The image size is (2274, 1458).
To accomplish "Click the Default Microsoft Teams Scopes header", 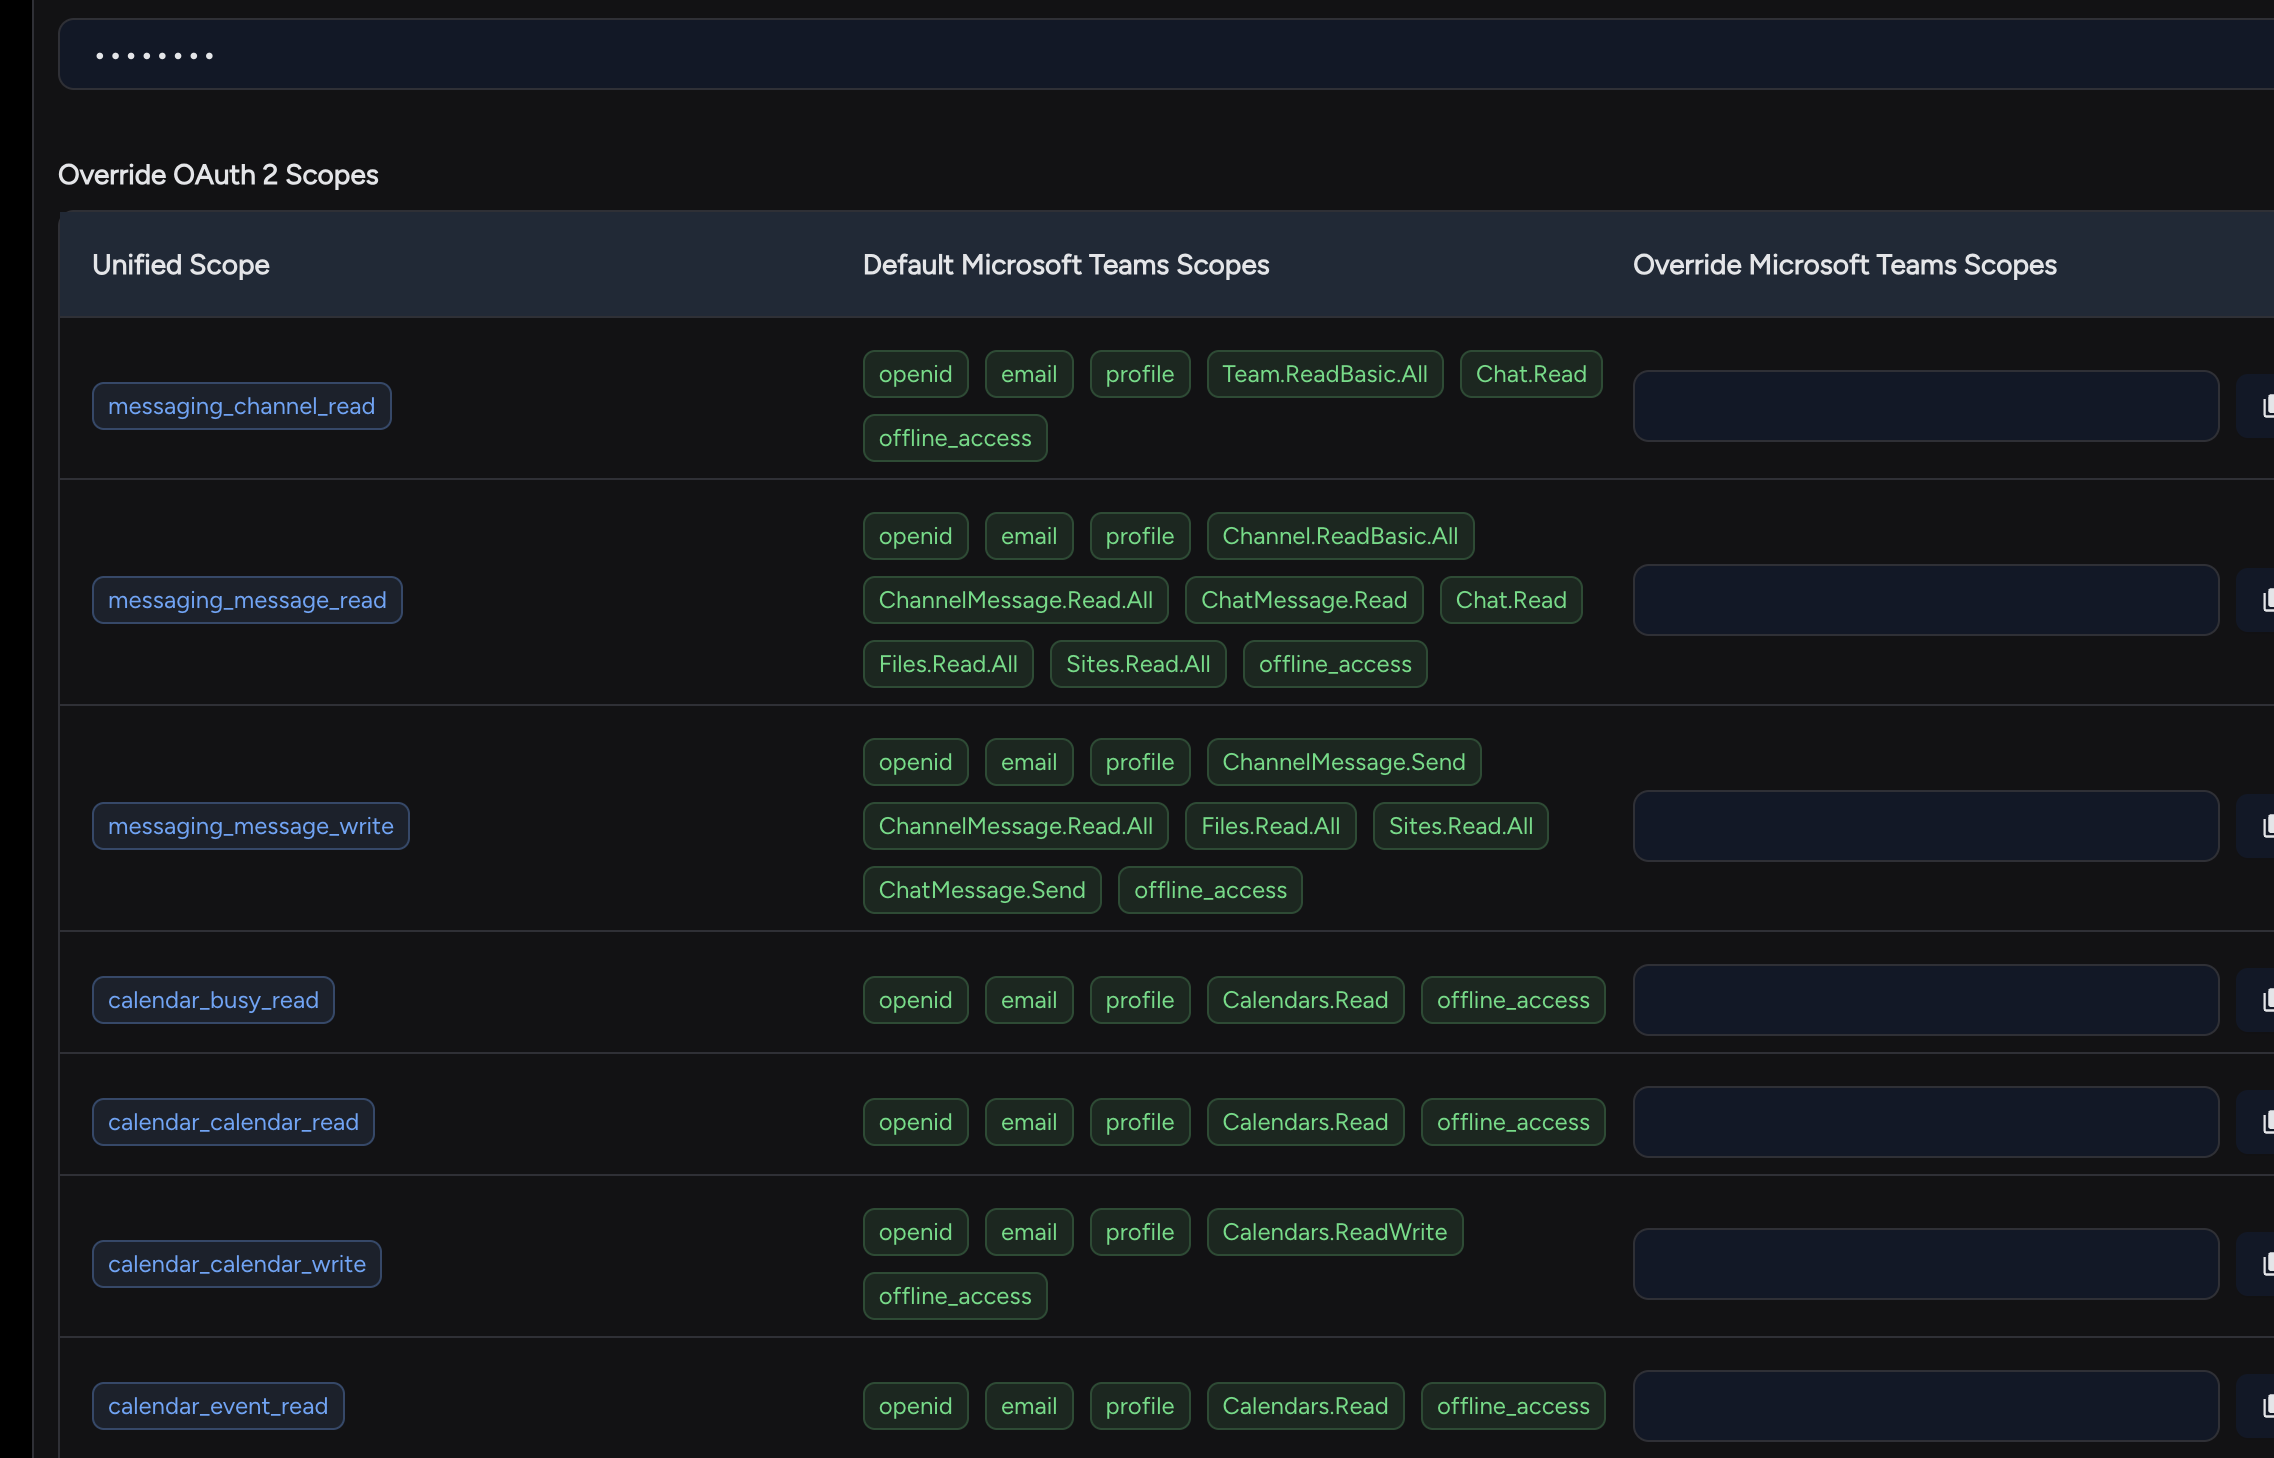I will tap(1066, 265).
